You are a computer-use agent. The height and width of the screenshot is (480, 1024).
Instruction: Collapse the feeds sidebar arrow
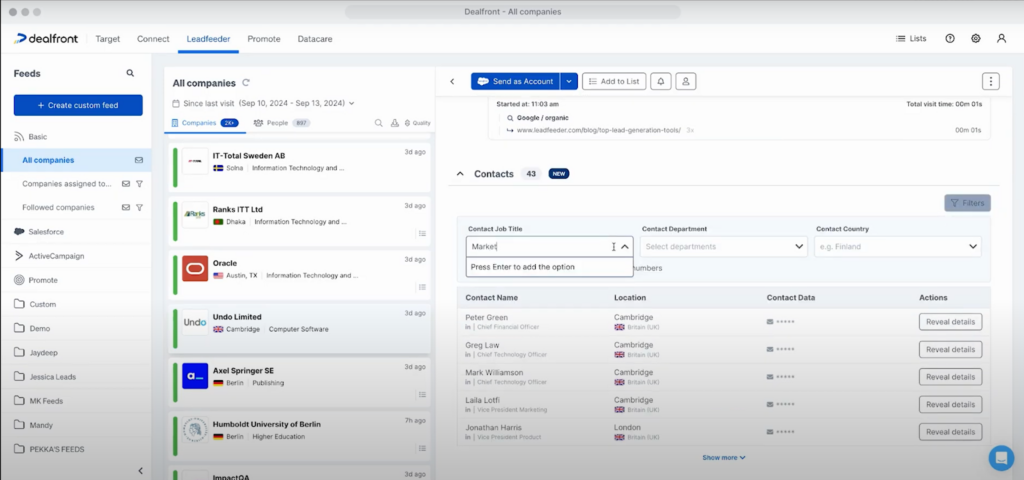(140, 471)
